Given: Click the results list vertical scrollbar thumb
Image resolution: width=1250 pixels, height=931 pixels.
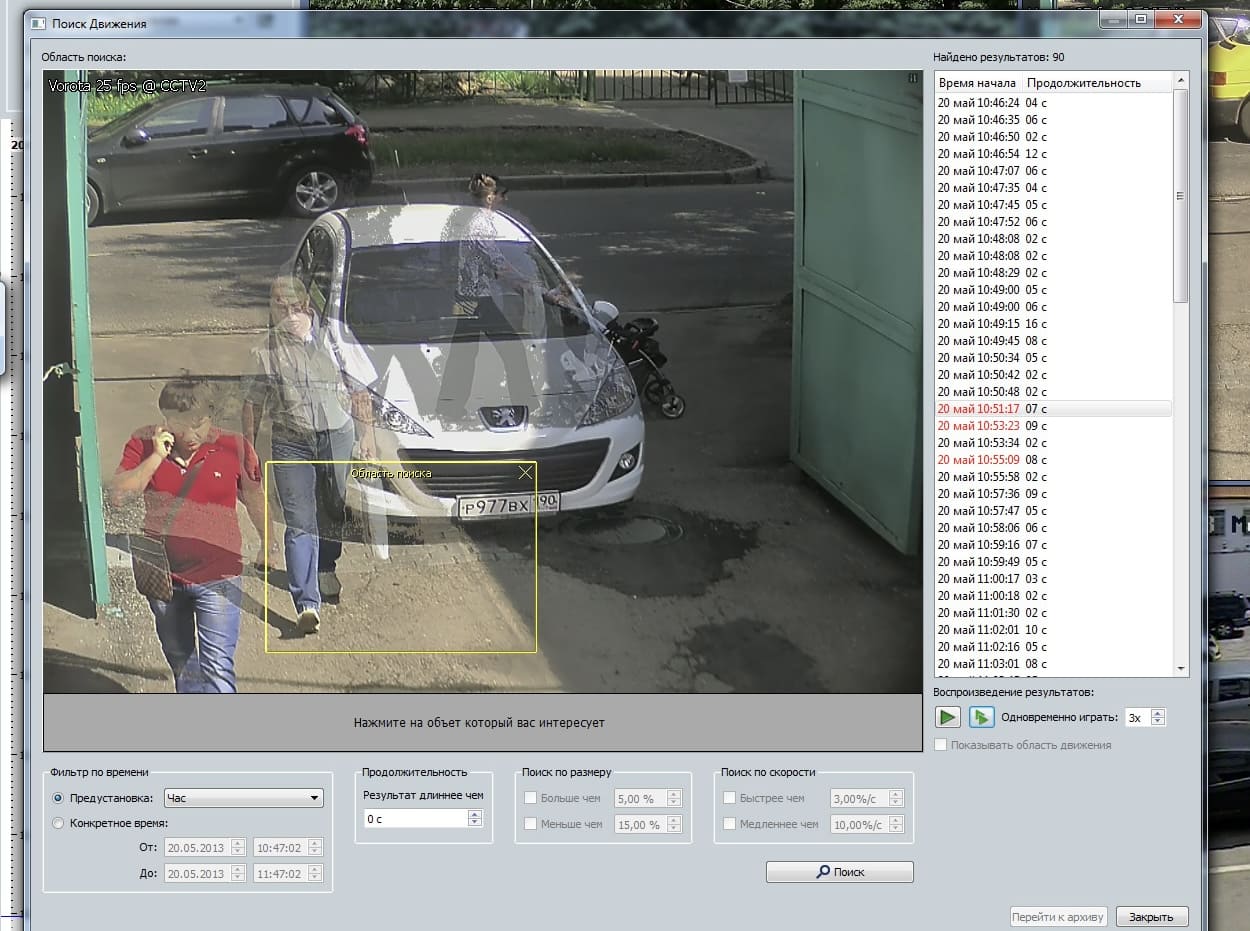Looking at the screenshot, I should [1180, 195].
